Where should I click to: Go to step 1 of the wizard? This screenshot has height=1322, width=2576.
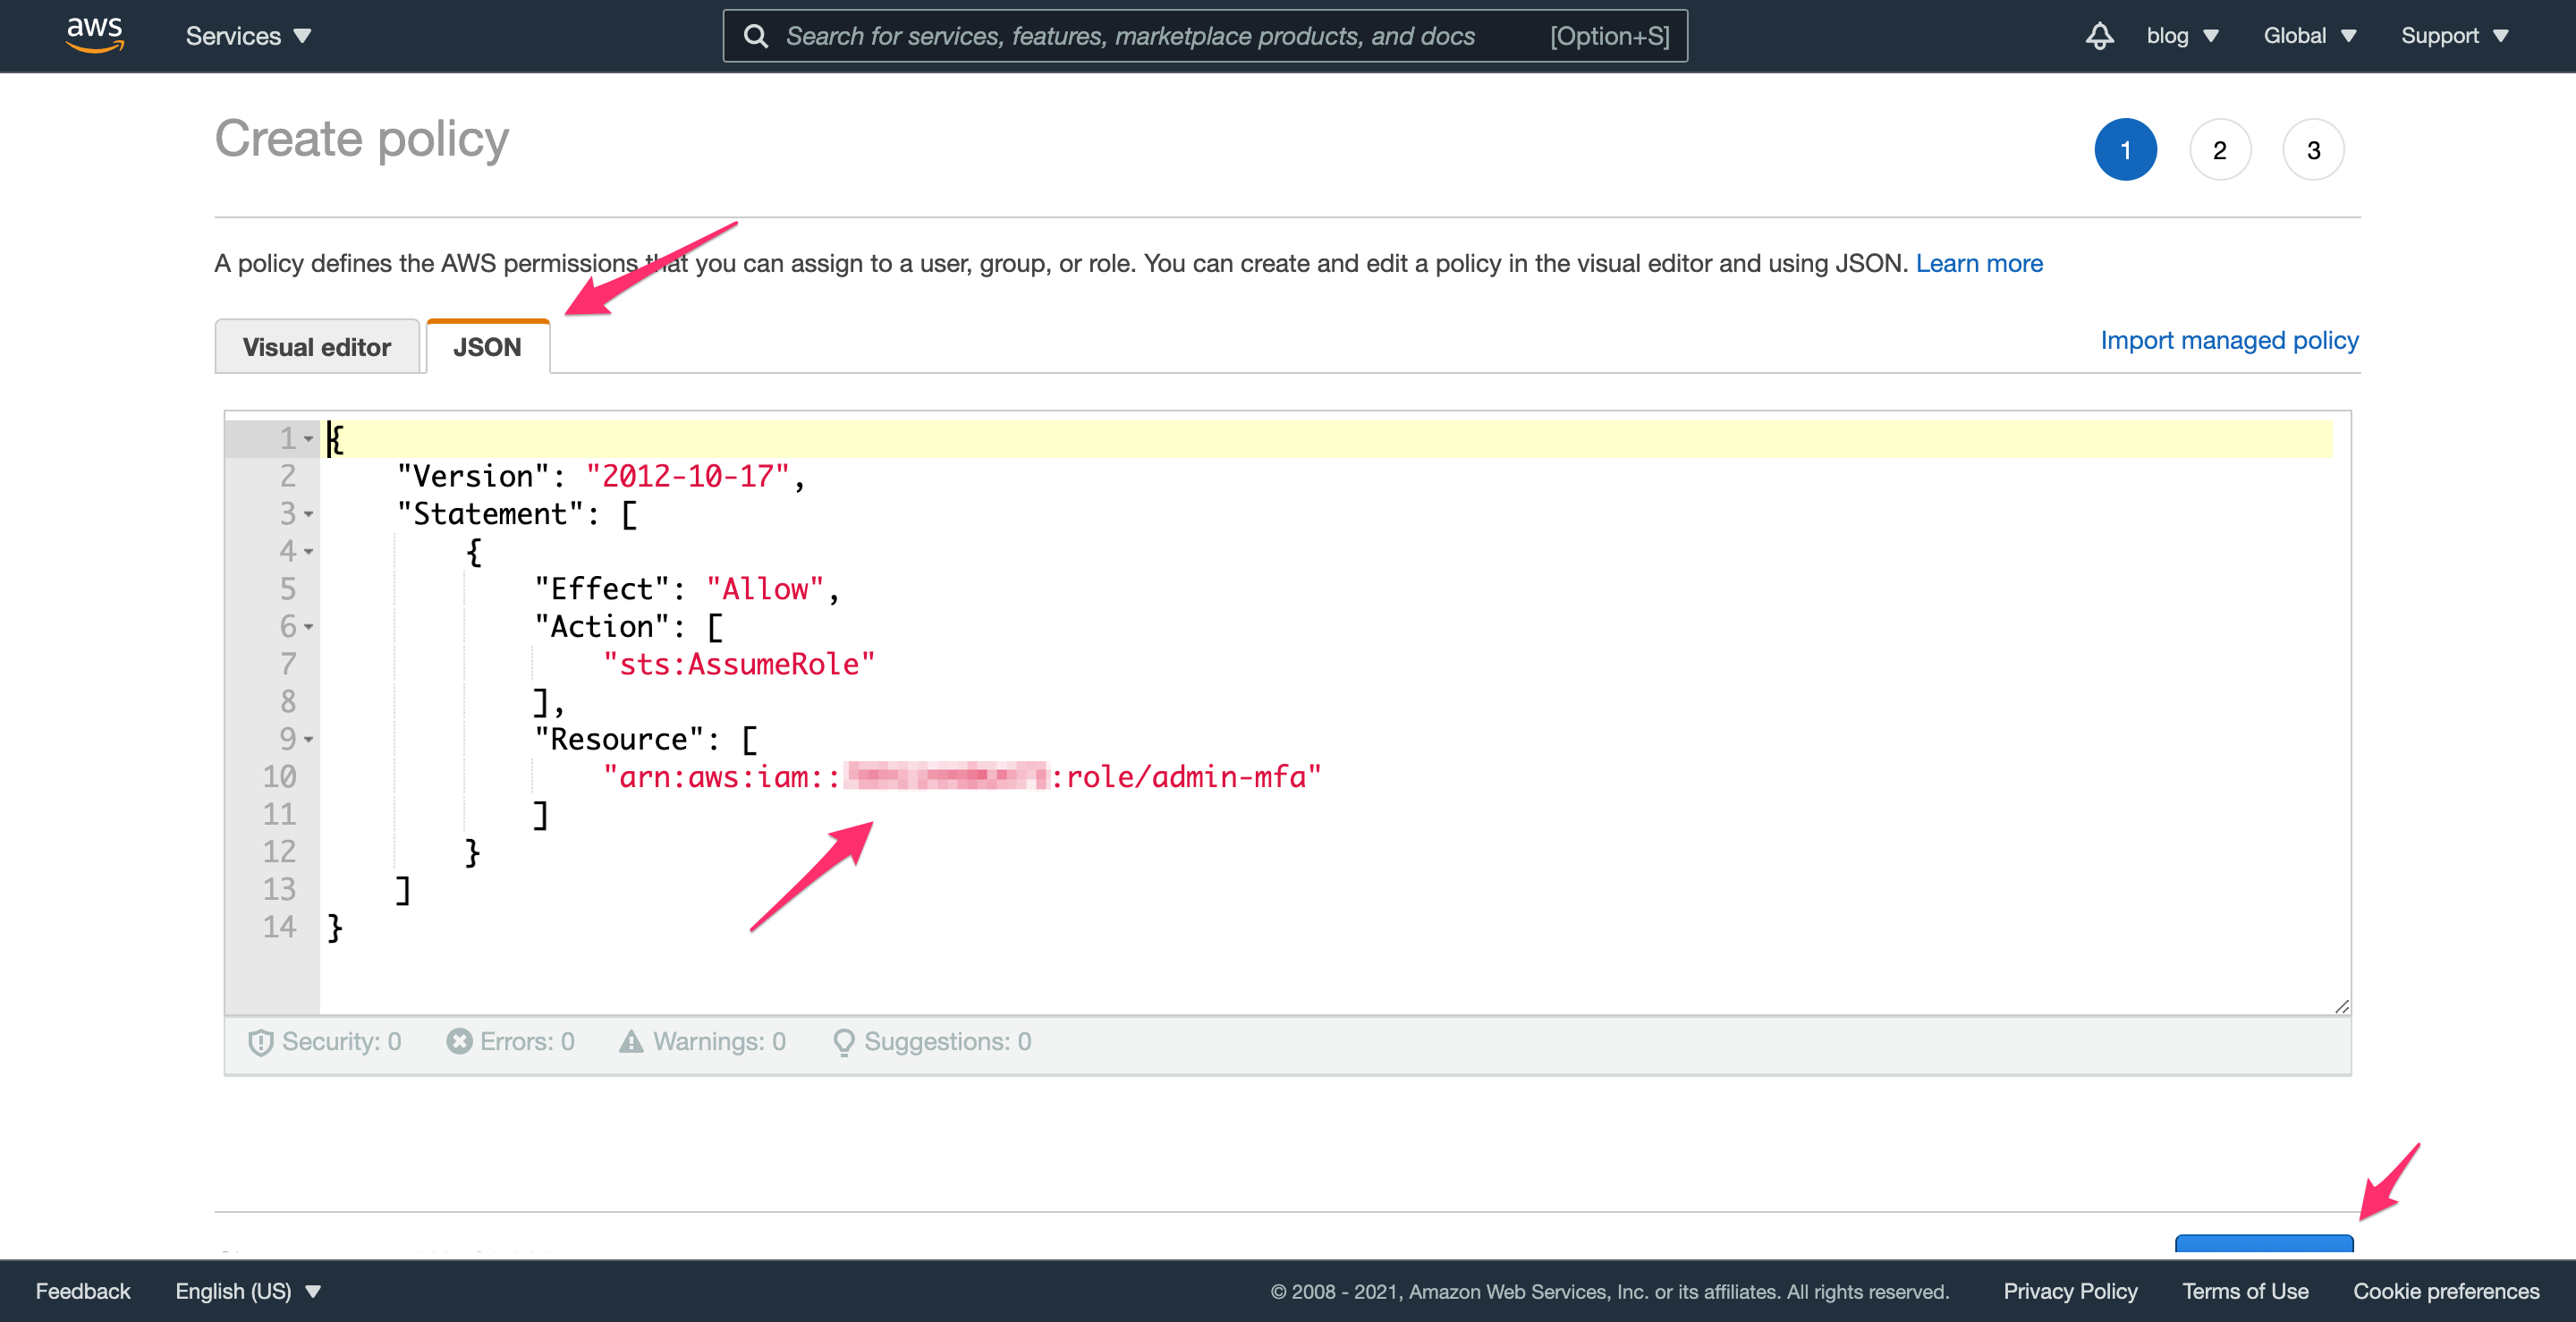2125,150
